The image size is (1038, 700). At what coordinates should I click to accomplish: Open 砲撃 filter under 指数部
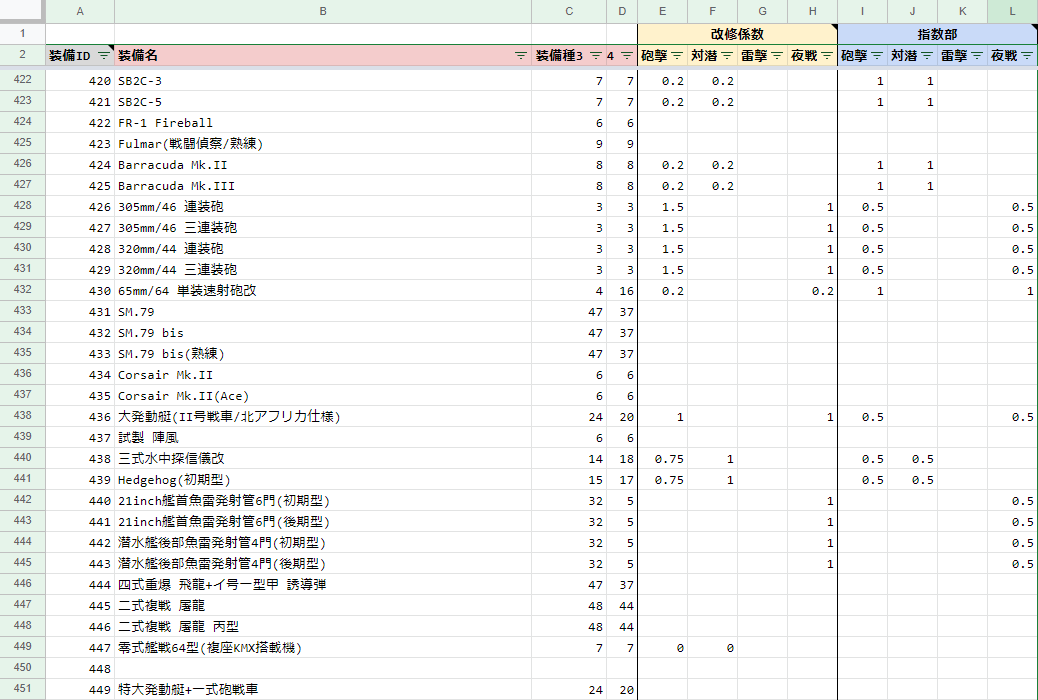coord(877,56)
